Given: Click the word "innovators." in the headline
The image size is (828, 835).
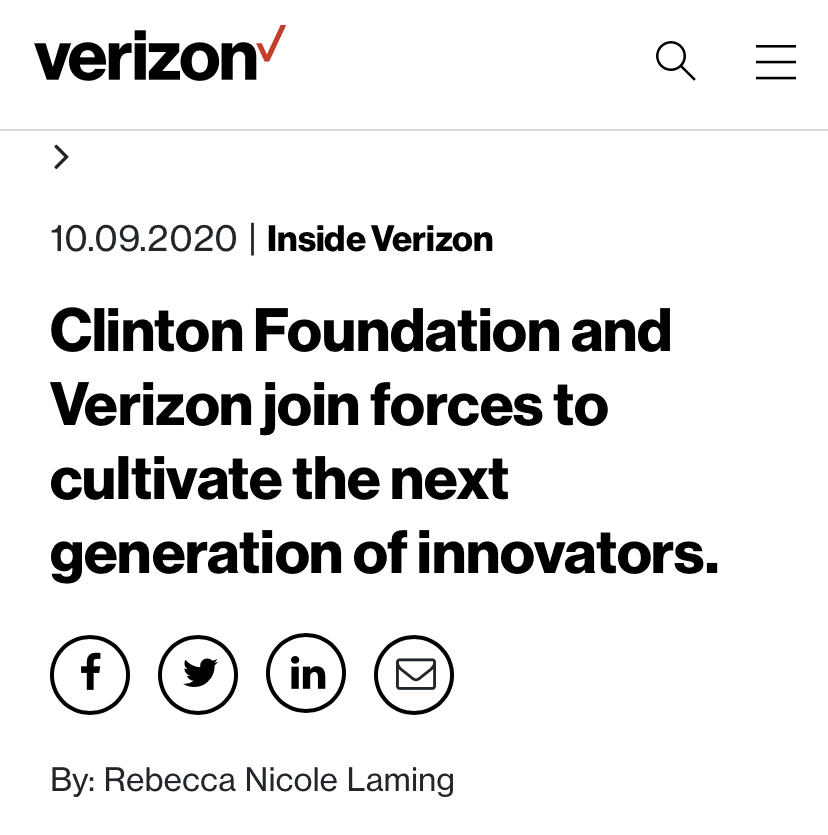Looking at the screenshot, I should [567, 554].
